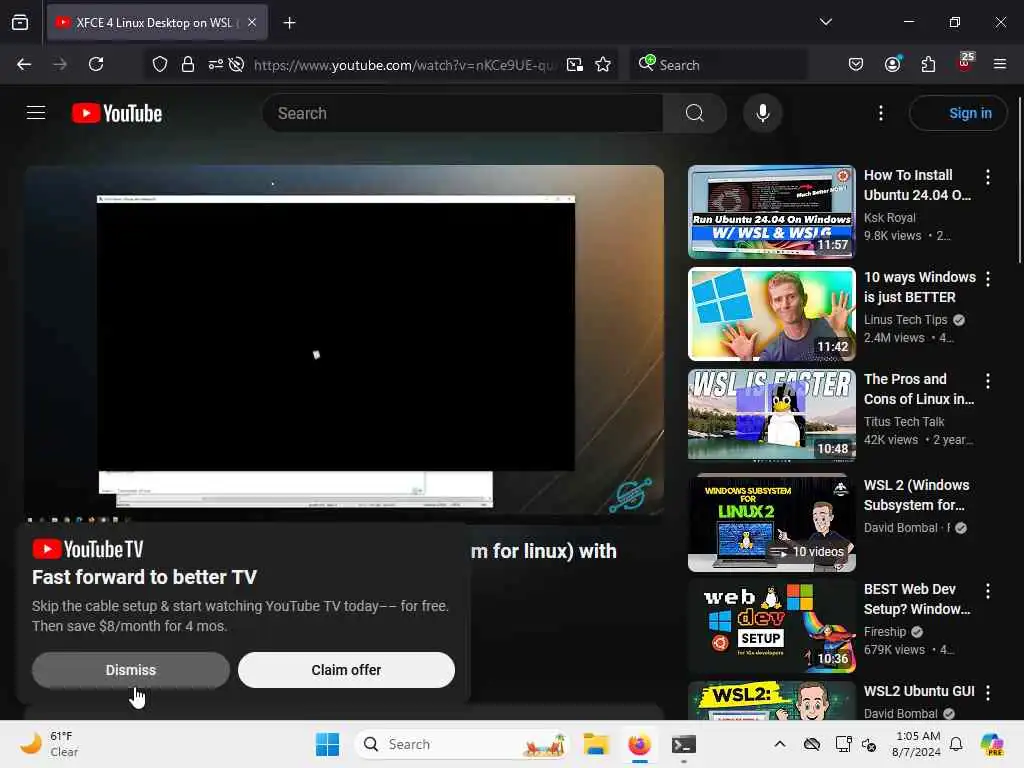Open the Fireship channel name

click(885, 632)
